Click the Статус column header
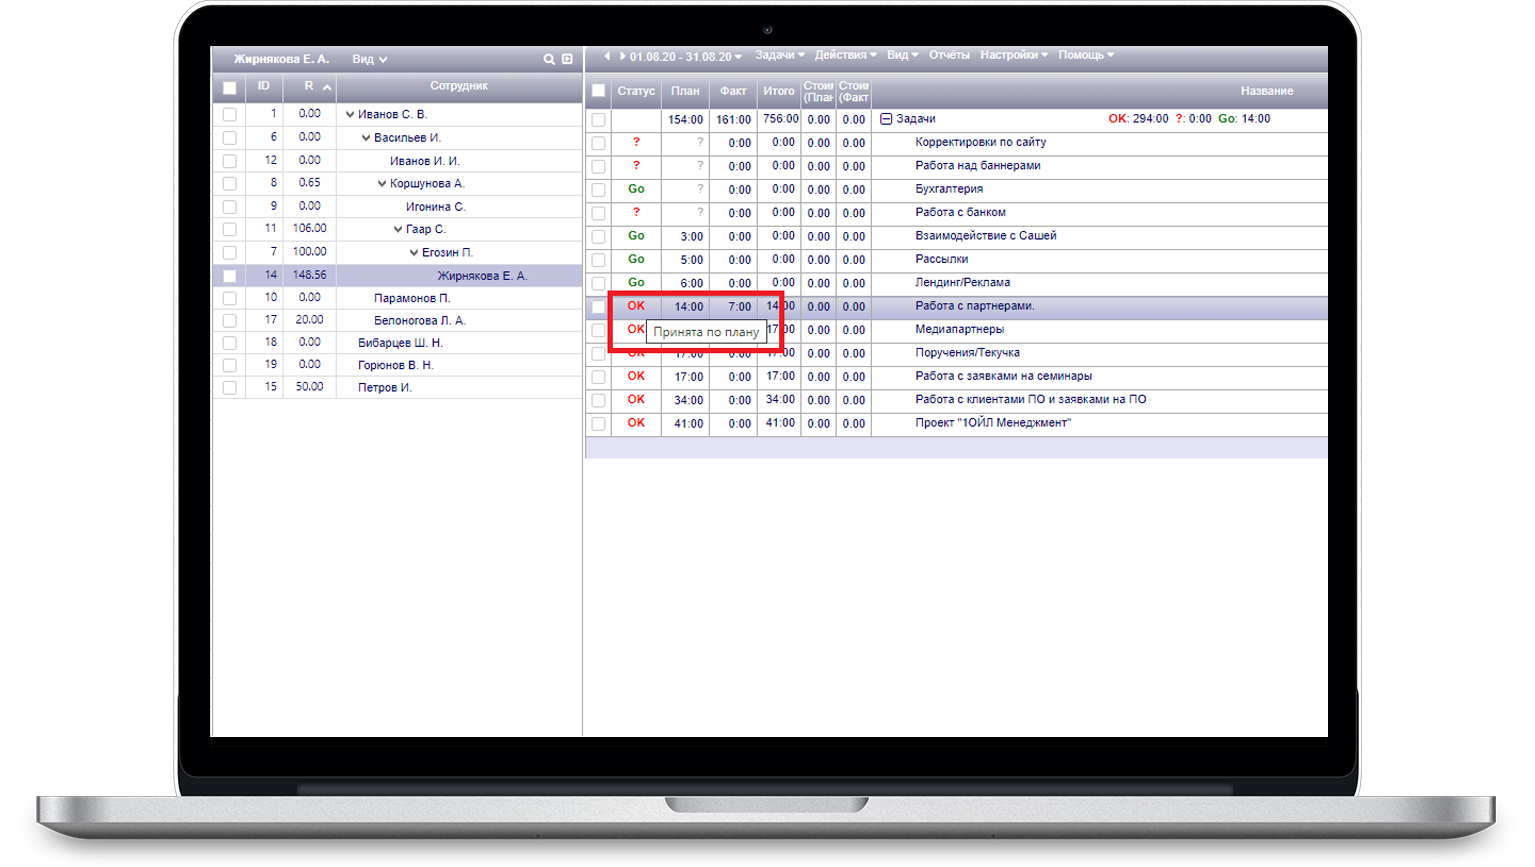 pos(636,91)
